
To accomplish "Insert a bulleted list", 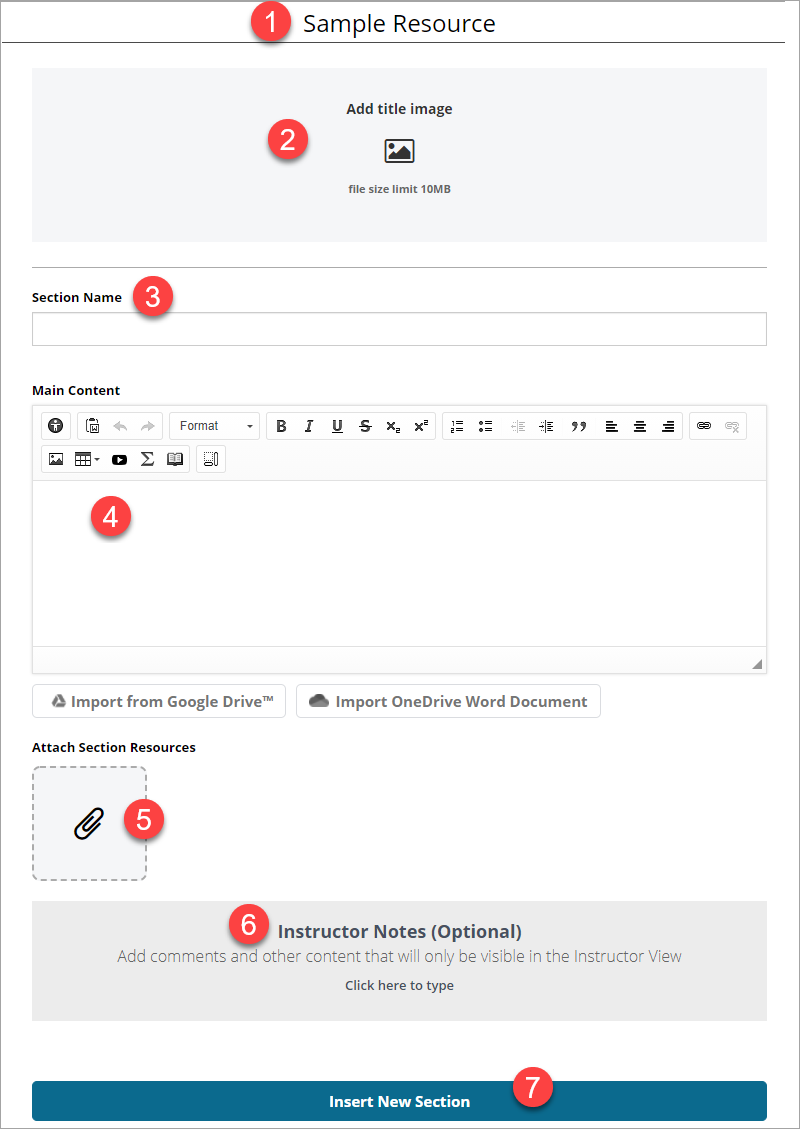I will 485,426.
